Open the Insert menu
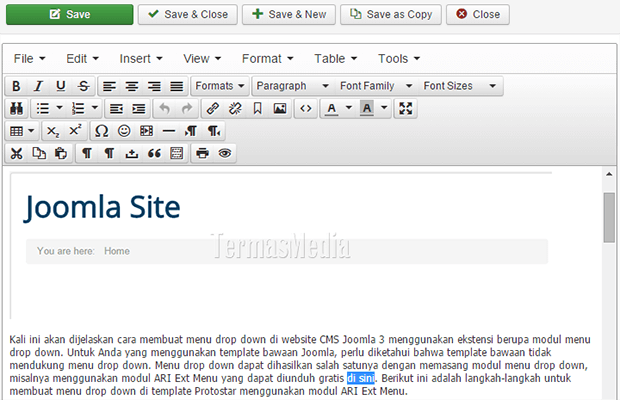This screenshot has width=620, height=400. [x=141, y=59]
